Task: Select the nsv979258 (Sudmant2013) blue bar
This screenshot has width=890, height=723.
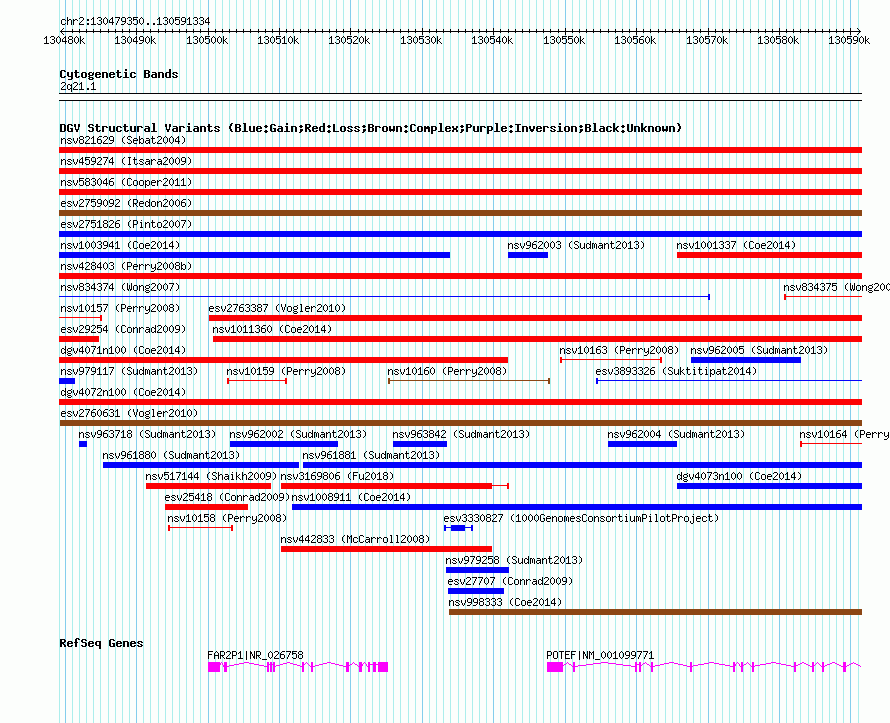Action: tap(477, 570)
